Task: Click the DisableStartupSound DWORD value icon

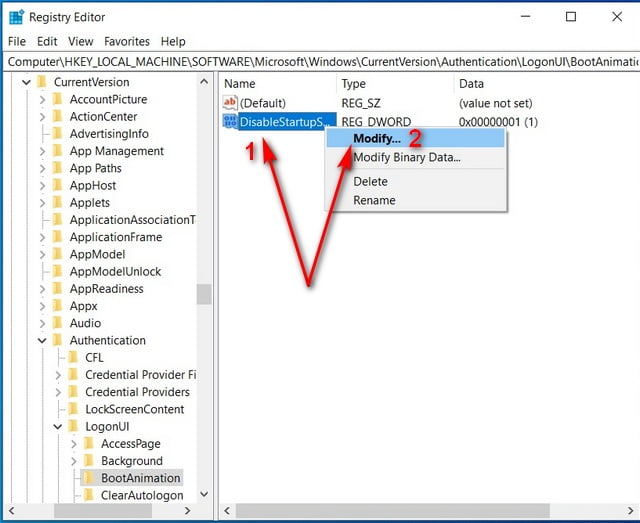Action: [x=230, y=121]
